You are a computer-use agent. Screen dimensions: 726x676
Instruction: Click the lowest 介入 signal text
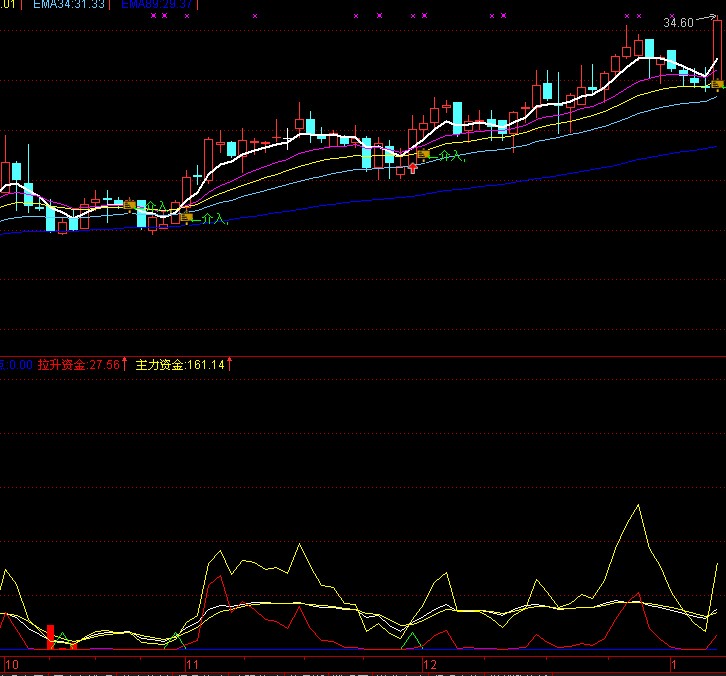pyautogui.click(x=213, y=218)
